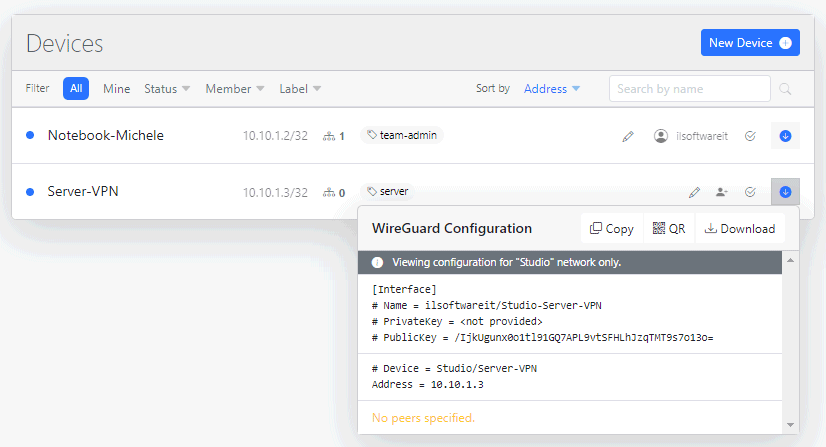Viewport: 826px width, 447px height.
Task: Open the Status filter dropdown
Action: [167, 89]
